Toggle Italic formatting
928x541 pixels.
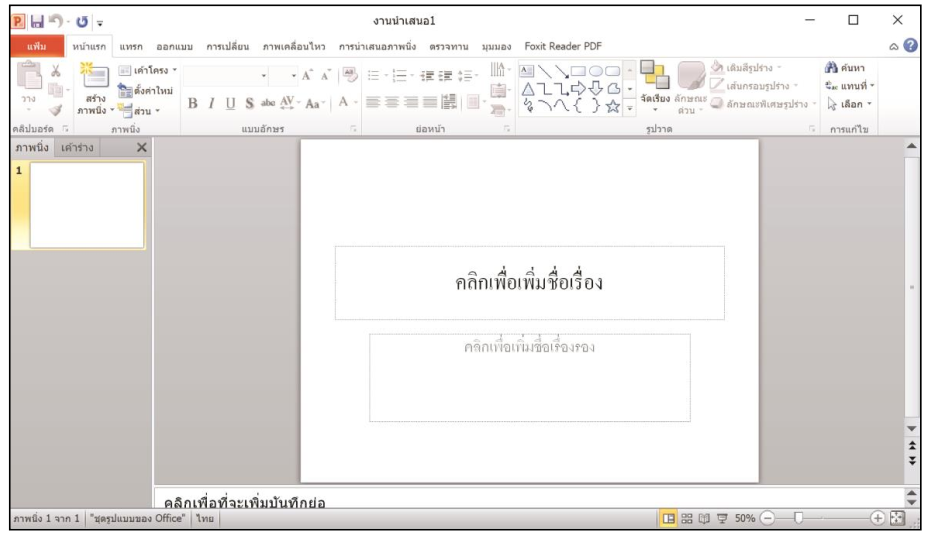tap(212, 105)
